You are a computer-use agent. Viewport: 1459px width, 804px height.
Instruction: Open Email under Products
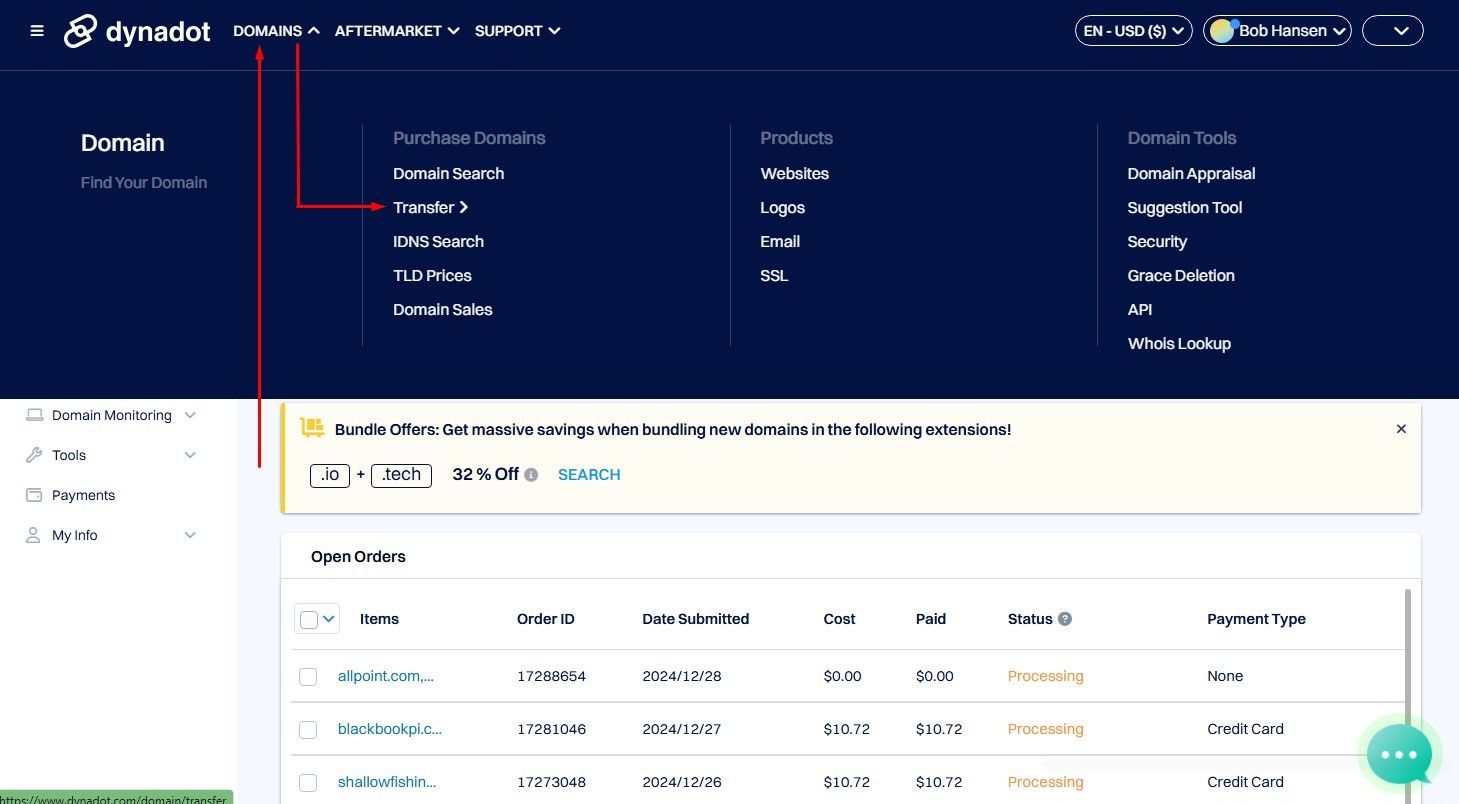[780, 242]
